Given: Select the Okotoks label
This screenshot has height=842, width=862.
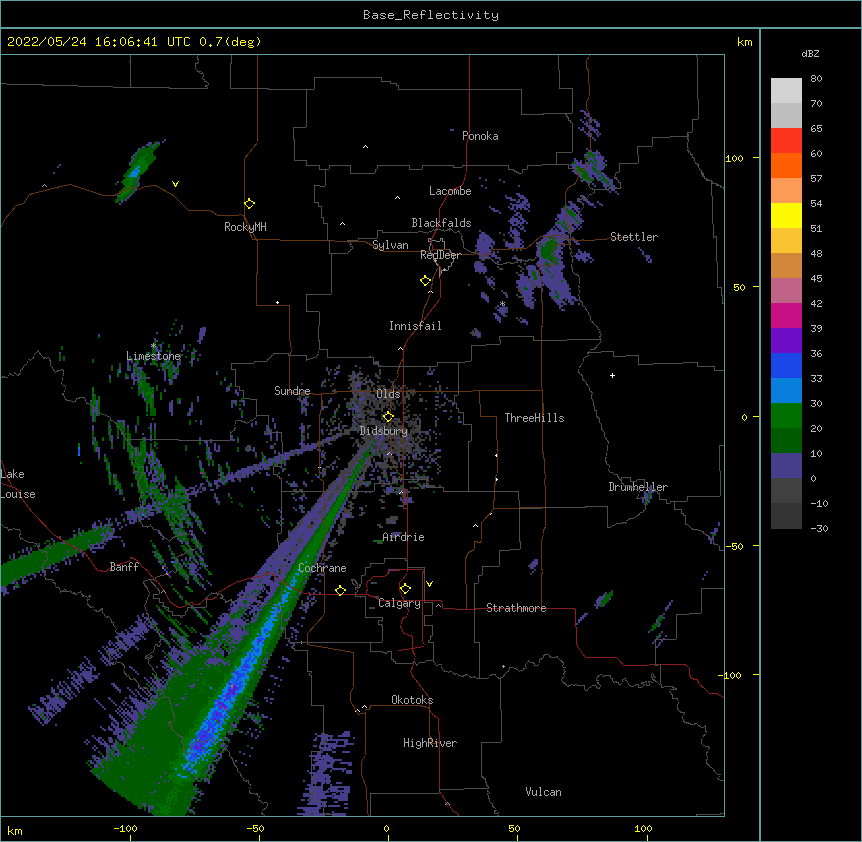Looking at the screenshot, I should tap(412, 700).
